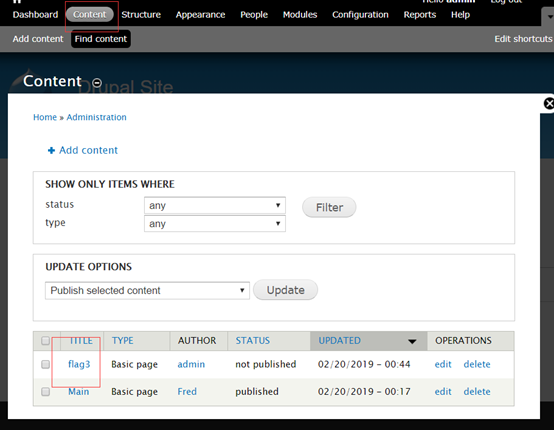Toggle the toolbar drawer arrow at right
The width and height of the screenshot is (554, 430).
pos(549,17)
